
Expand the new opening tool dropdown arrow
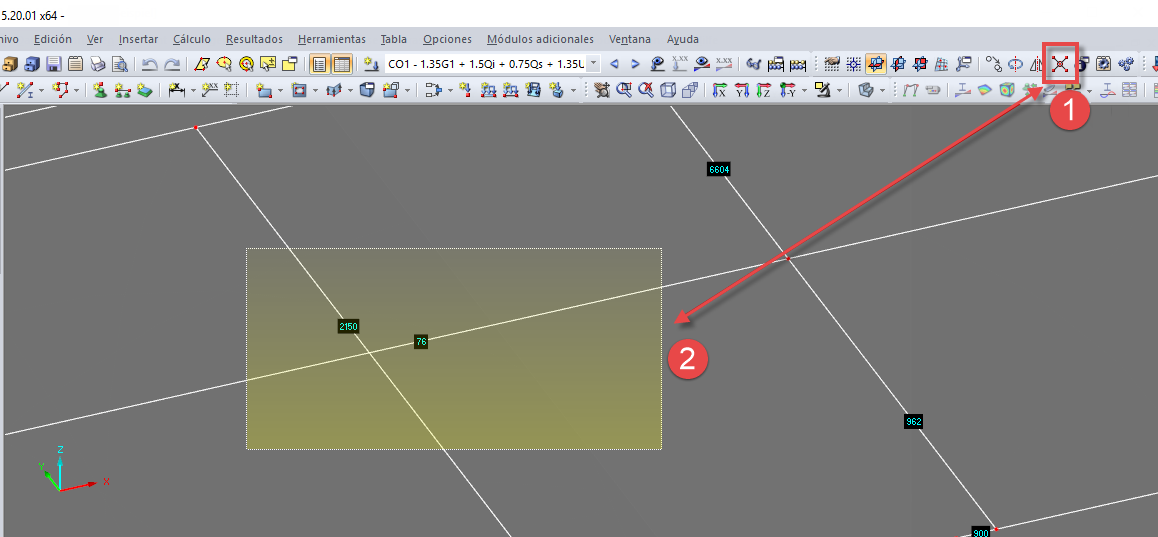(x=315, y=90)
